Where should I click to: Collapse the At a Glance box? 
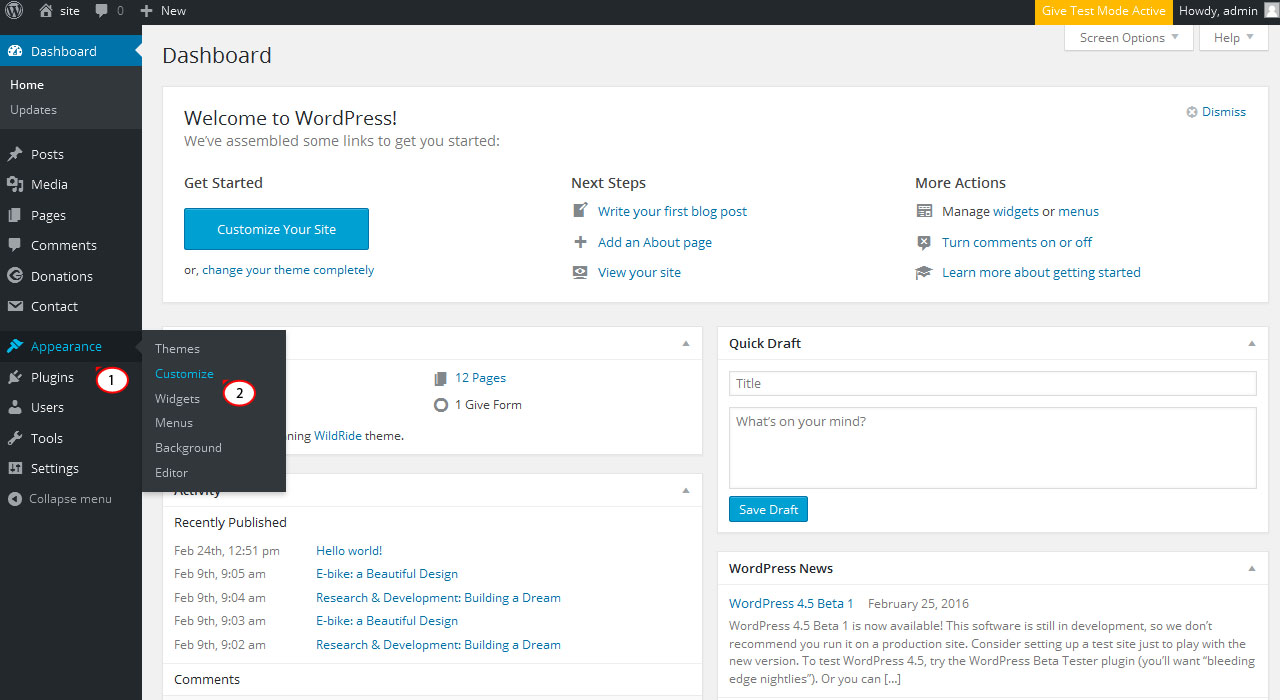[x=685, y=344]
